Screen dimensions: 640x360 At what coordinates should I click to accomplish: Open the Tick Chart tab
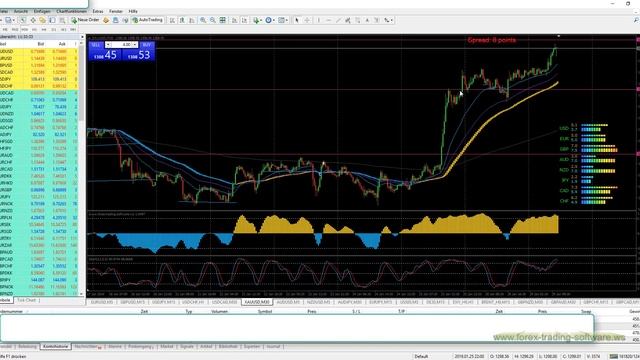point(27,300)
